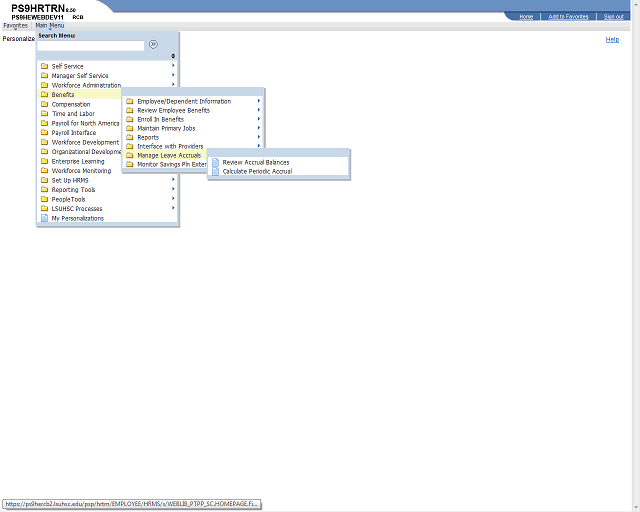Click the Enterprise Learning folder icon
Image resolution: width=640 pixels, height=512 pixels.
(x=44, y=161)
